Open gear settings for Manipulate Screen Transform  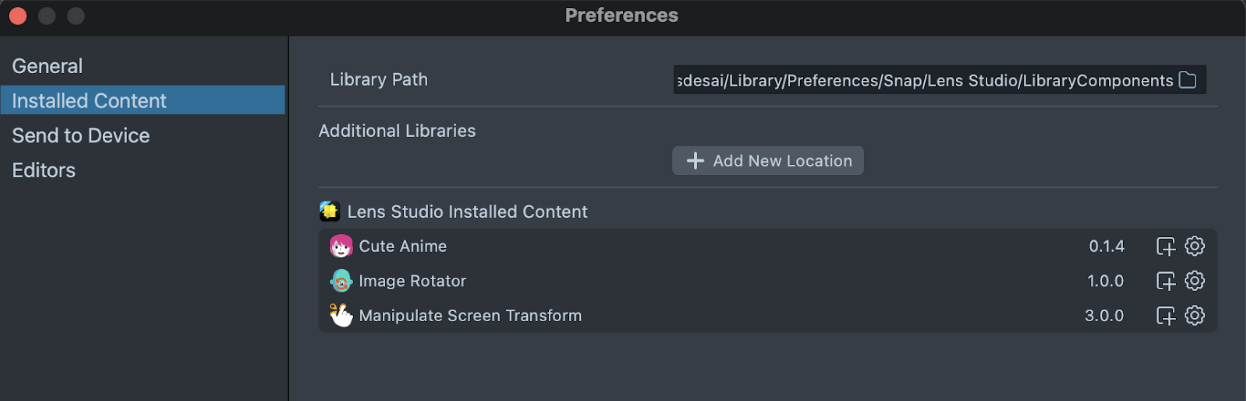click(1194, 316)
